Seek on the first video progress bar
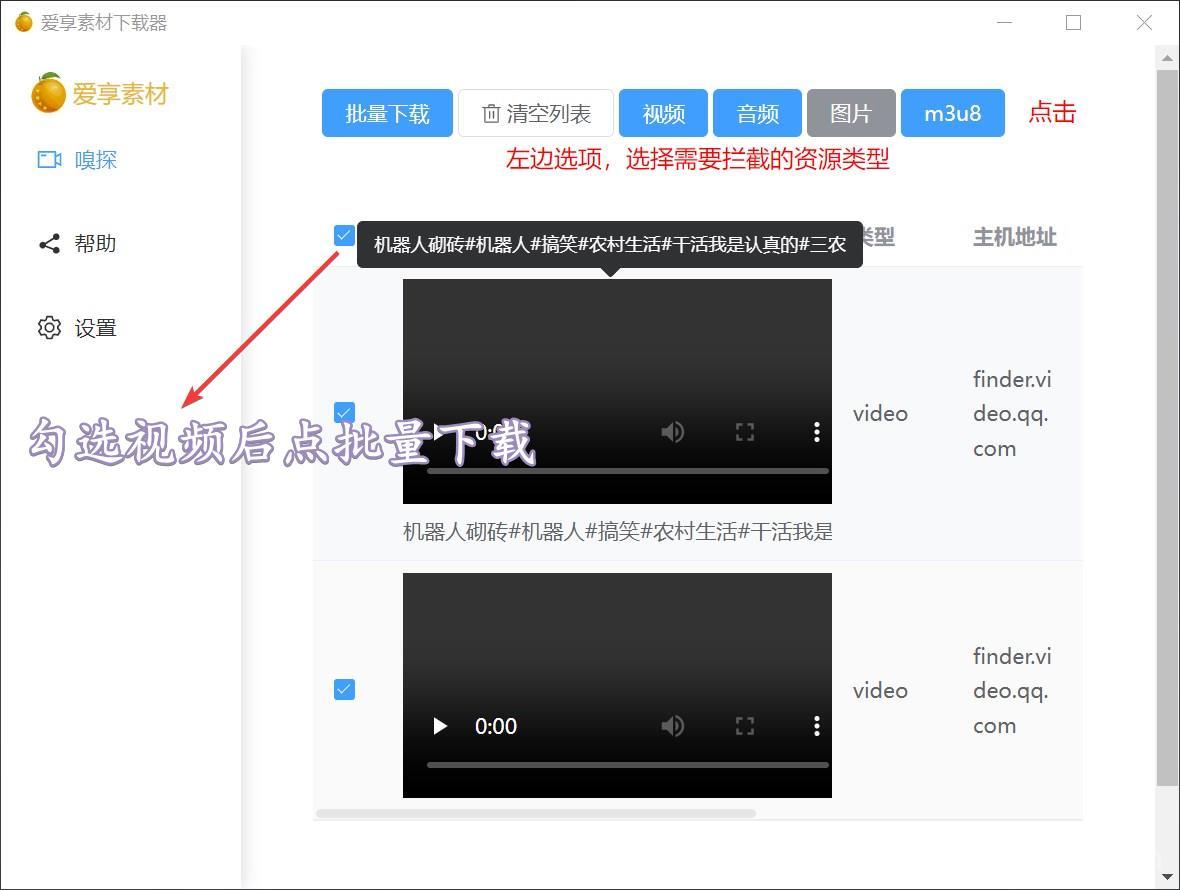 point(628,471)
